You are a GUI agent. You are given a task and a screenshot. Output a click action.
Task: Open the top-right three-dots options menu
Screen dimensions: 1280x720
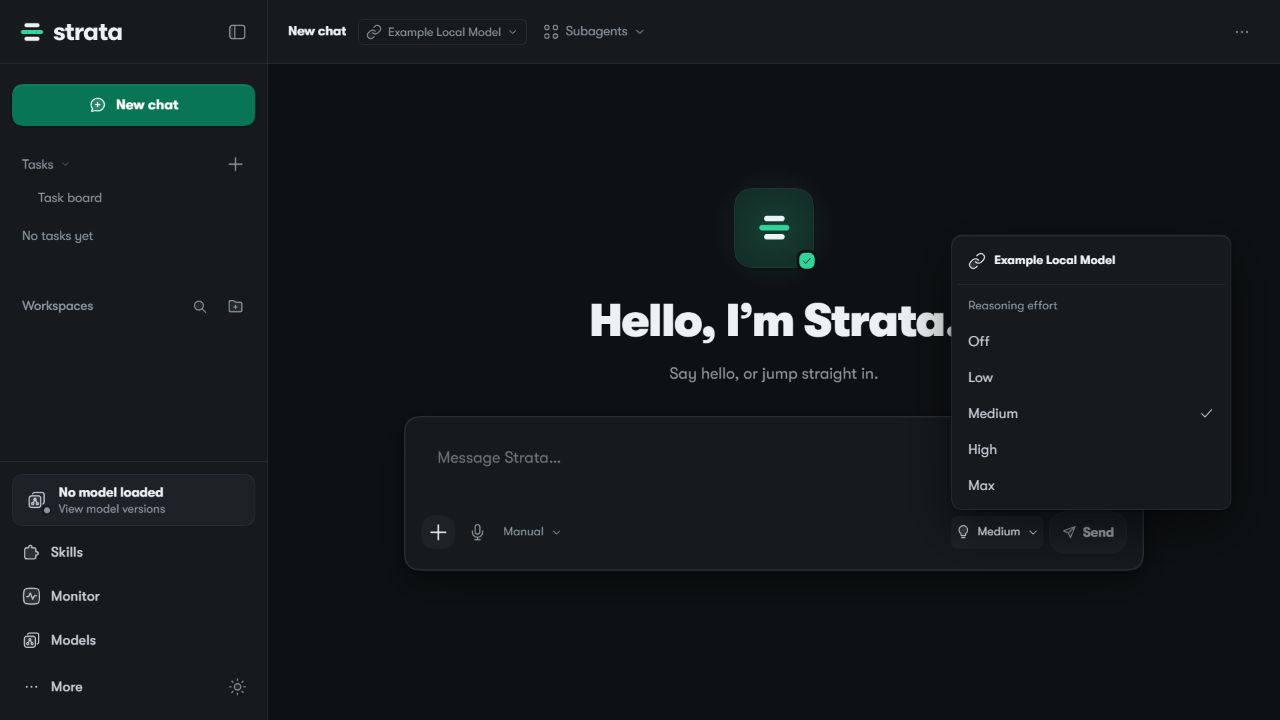[1242, 32]
